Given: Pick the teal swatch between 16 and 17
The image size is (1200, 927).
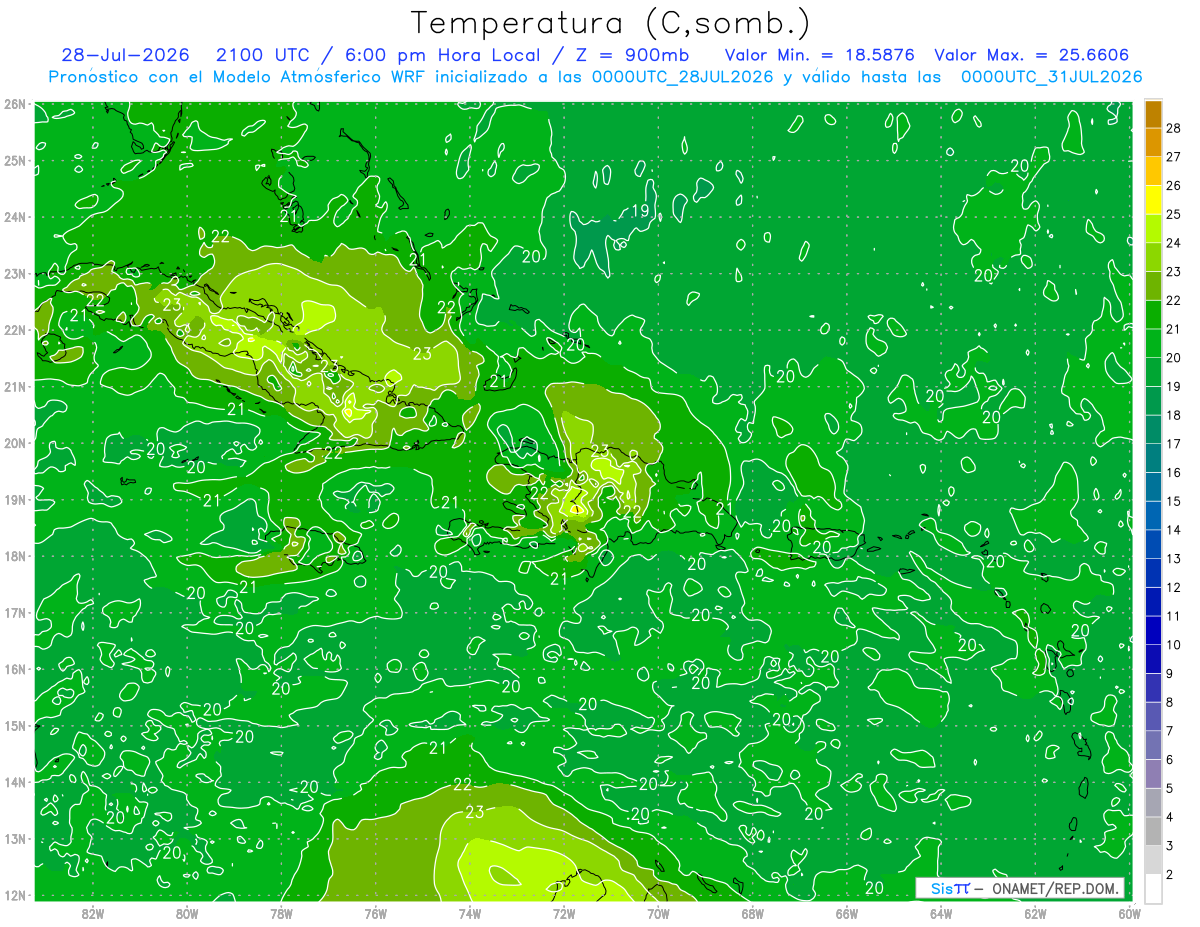Looking at the screenshot, I should (1153, 458).
